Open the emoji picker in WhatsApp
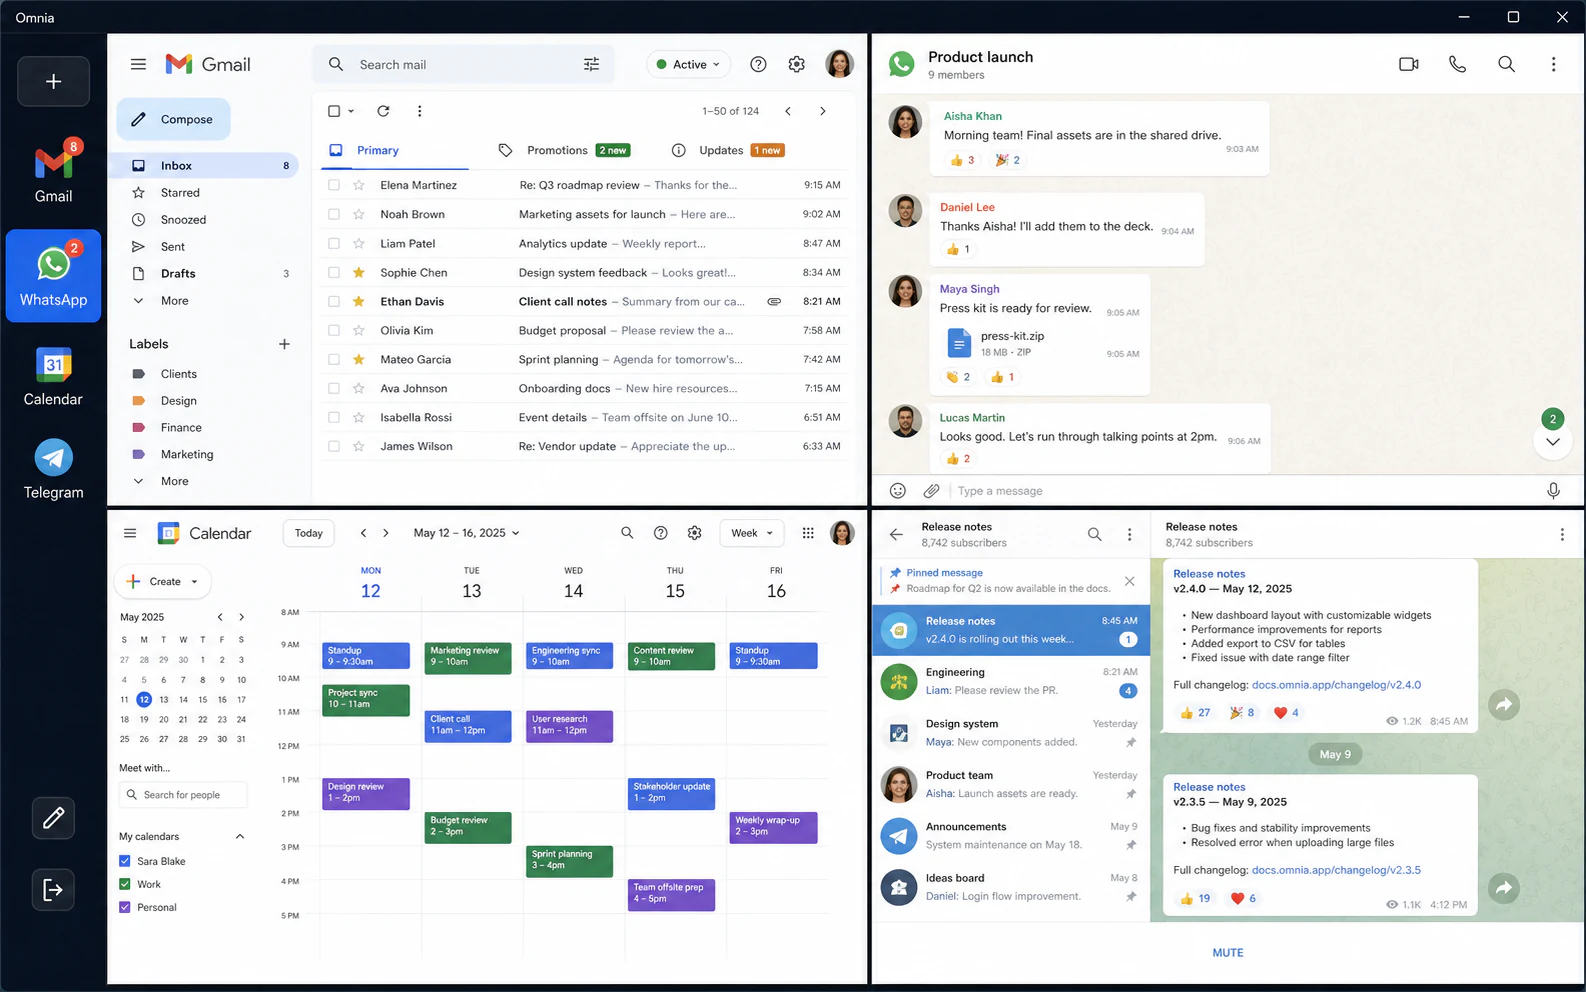The height and width of the screenshot is (992, 1586). 898,491
